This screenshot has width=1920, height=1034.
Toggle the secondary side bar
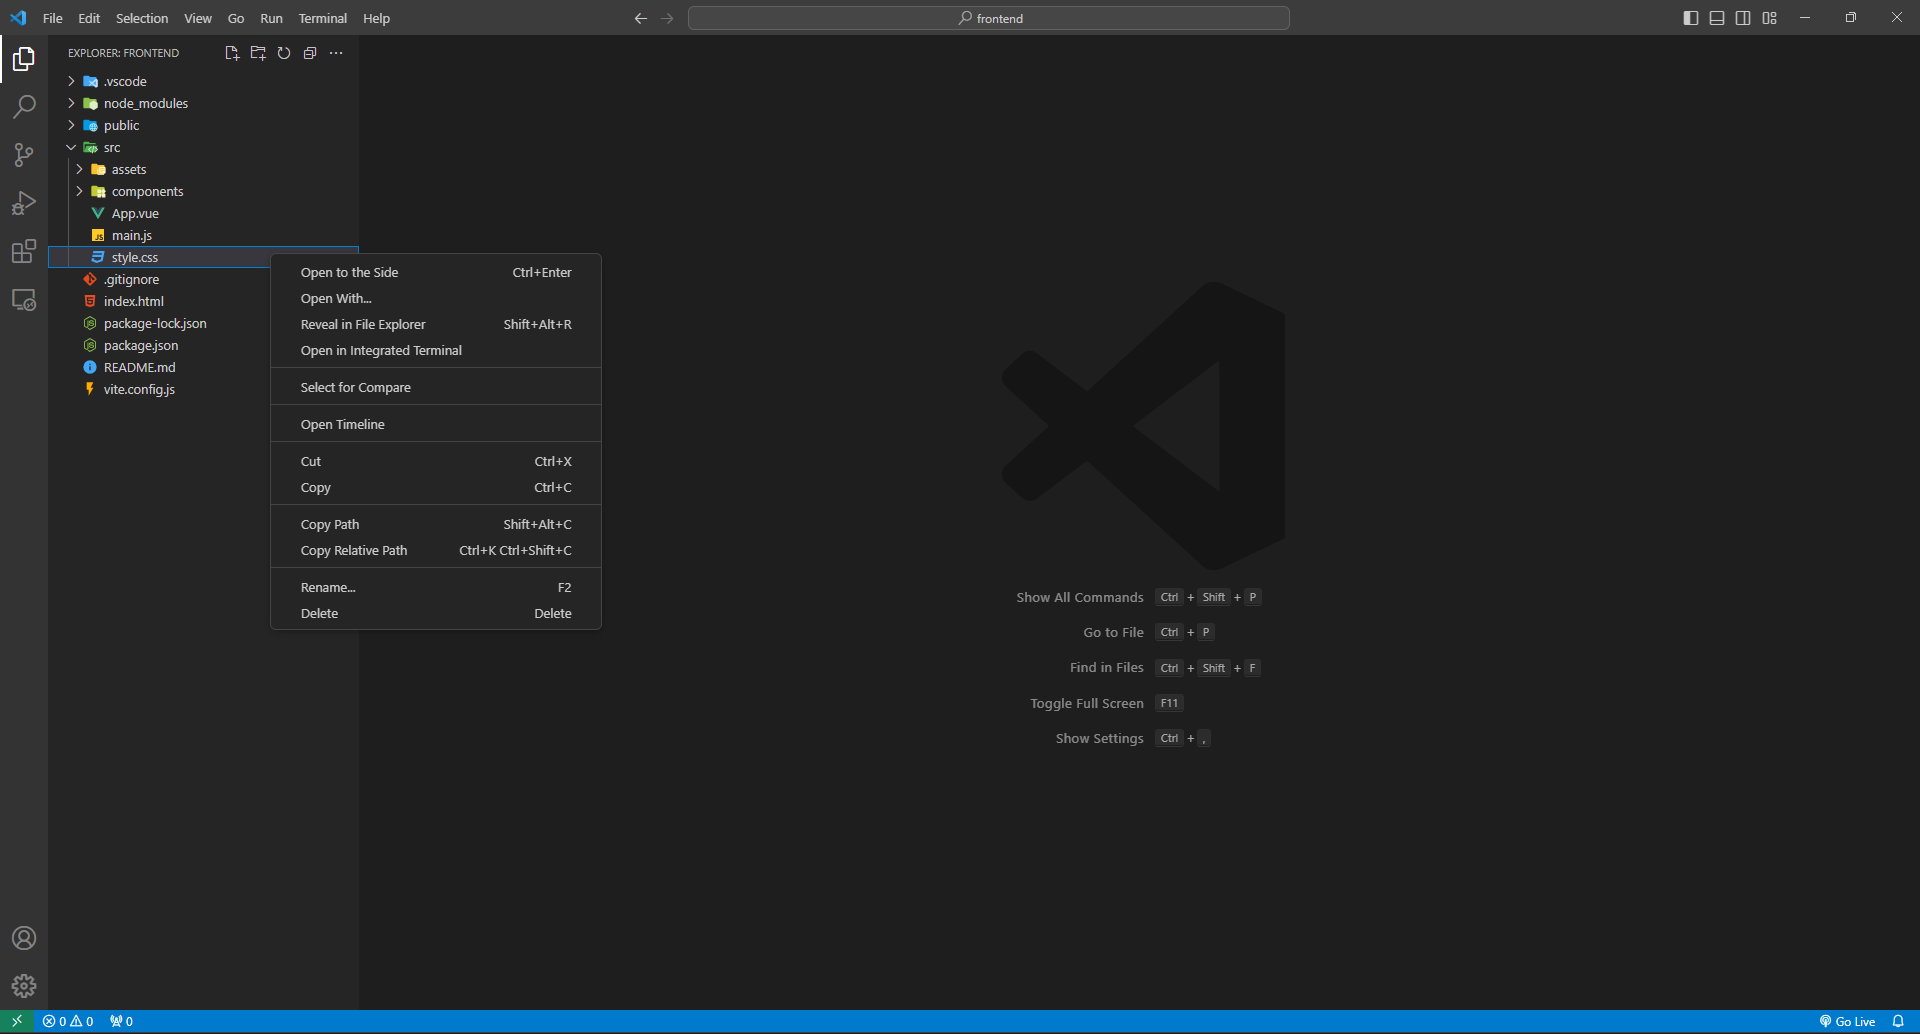point(1743,18)
